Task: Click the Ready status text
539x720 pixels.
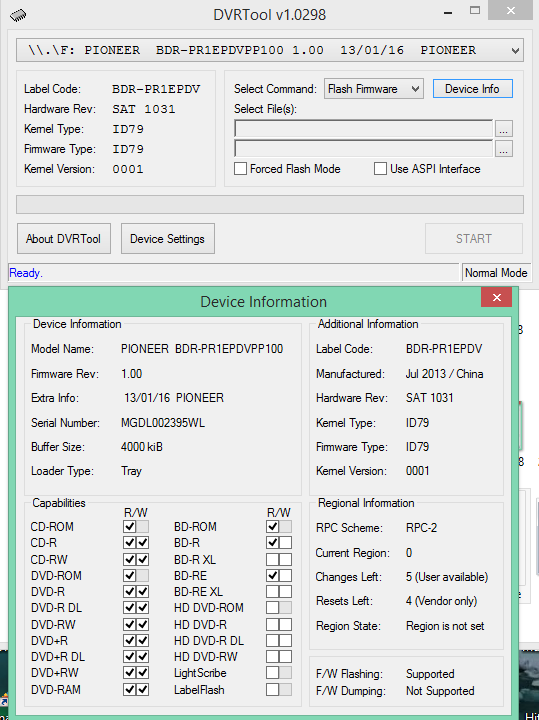Action: tap(26, 273)
